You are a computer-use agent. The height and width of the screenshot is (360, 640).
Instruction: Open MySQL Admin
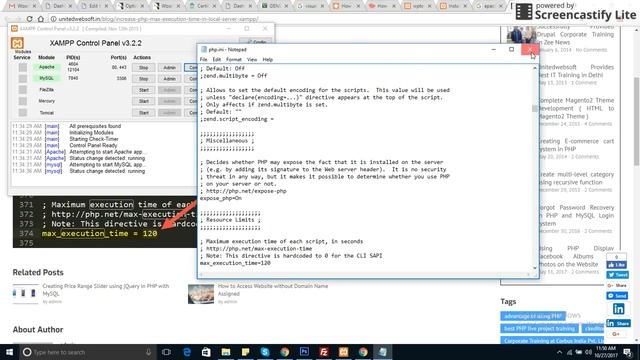(169, 79)
